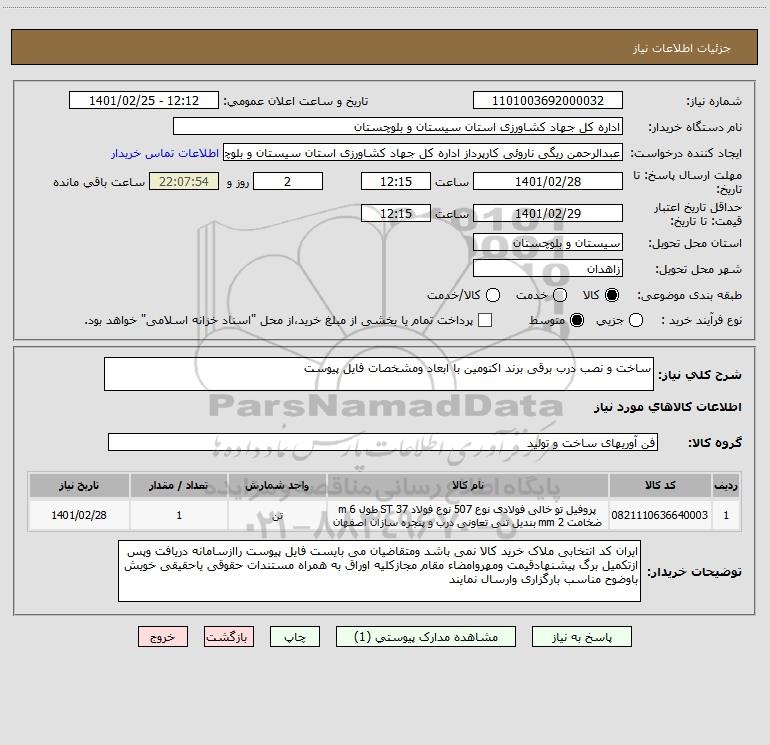Click the buyer notes text area

pos(379,571)
